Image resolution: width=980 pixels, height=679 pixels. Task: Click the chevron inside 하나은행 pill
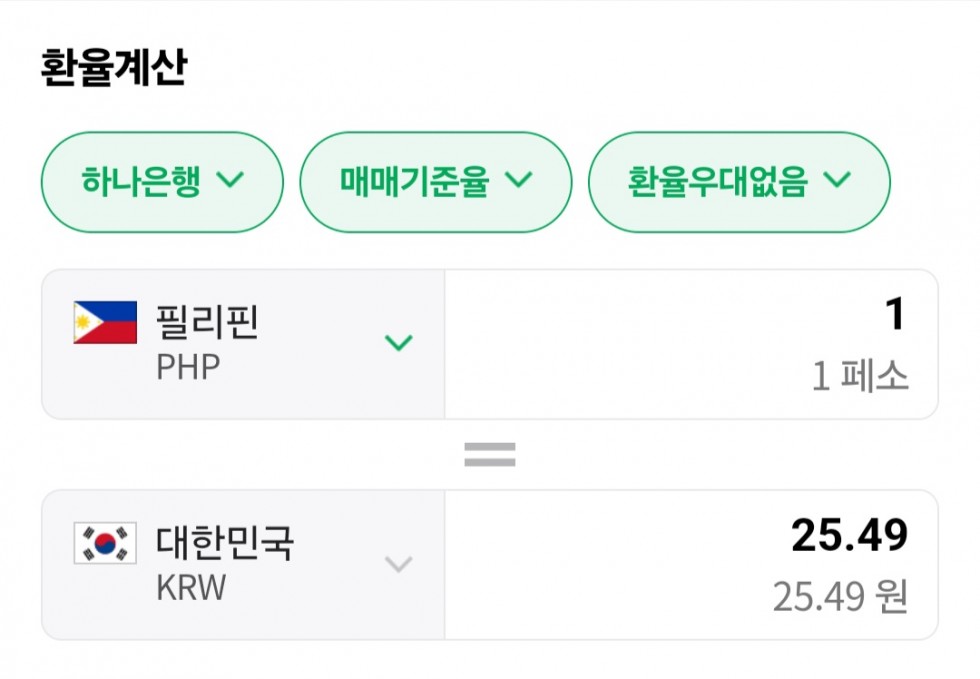coord(230,180)
